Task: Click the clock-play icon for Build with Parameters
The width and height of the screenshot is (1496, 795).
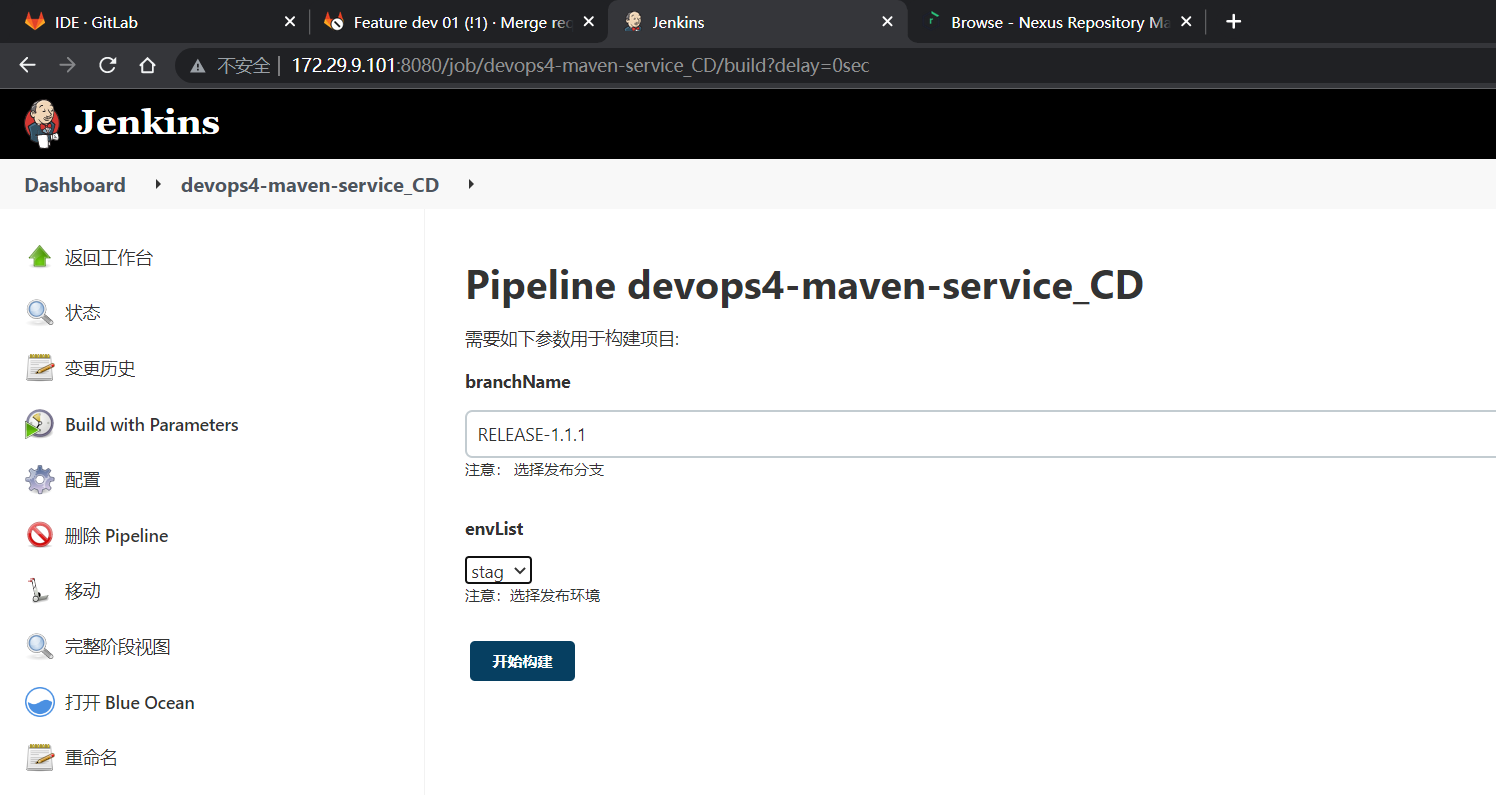Action: pos(40,424)
